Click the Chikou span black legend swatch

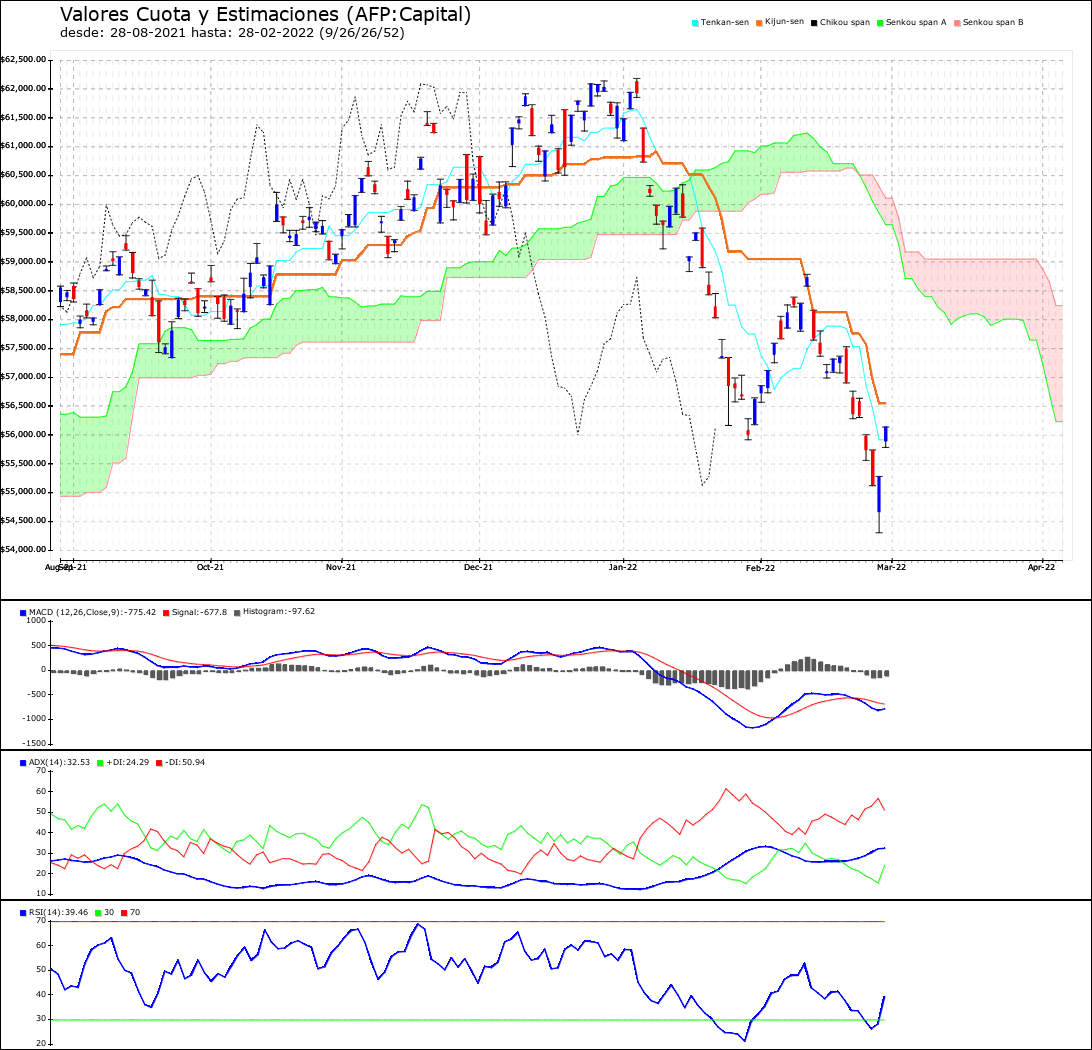tap(814, 23)
